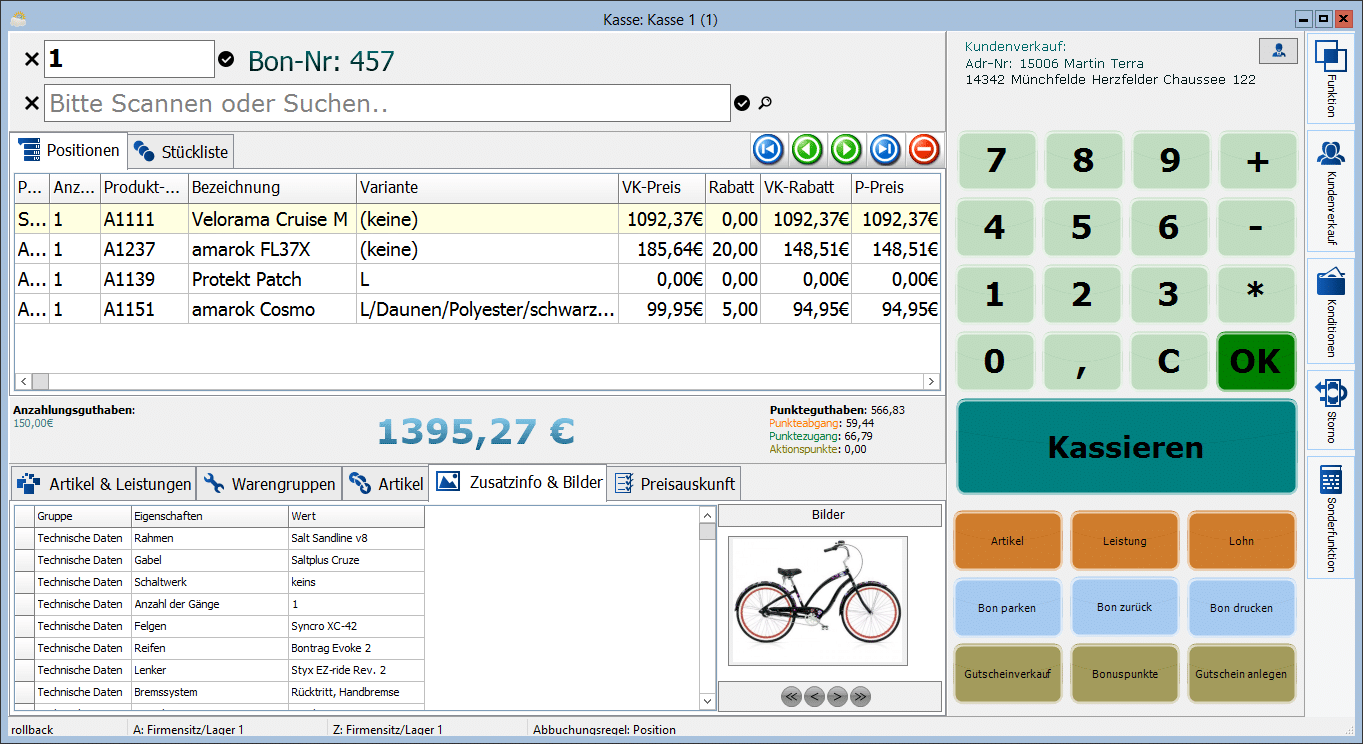The width and height of the screenshot is (1363, 744).
Task: Click the magnifier search icon beside search field
Action: click(x=765, y=103)
